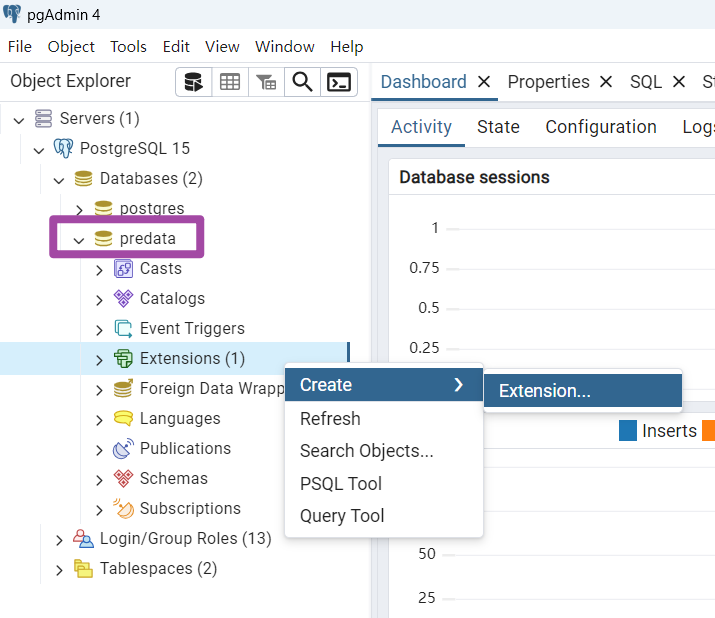Open the Window menu

pyautogui.click(x=285, y=47)
